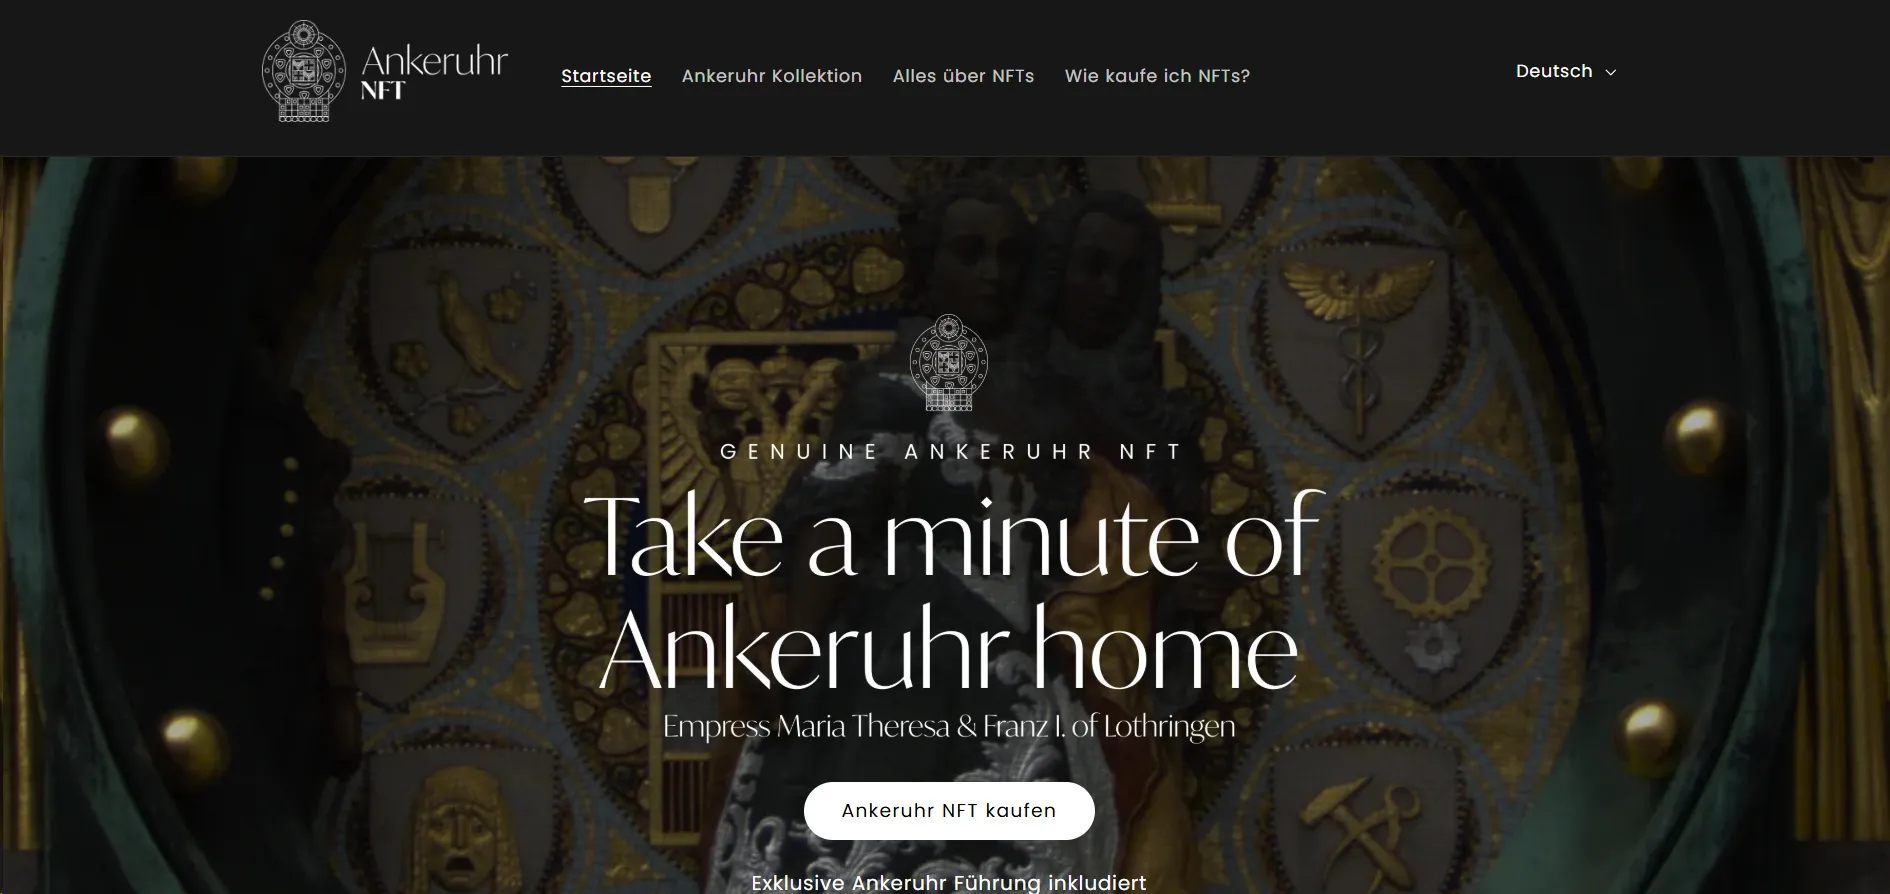Image resolution: width=1890 pixels, height=894 pixels.
Task: Click the Ankeruhr NFT logo text
Action: 434,72
